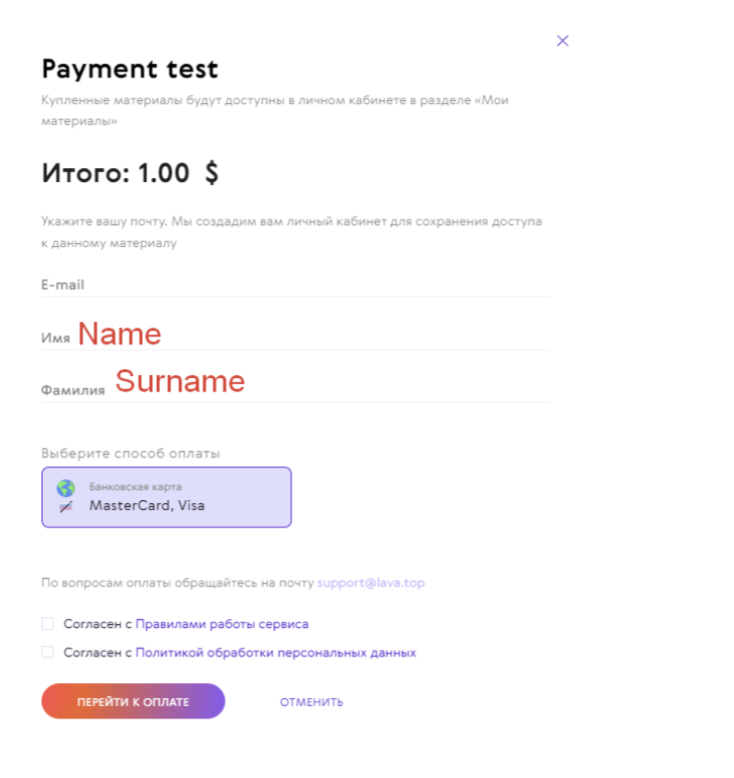Open the Правилами работы сервиса link
Viewport: 734px width, 778px height.
222,624
